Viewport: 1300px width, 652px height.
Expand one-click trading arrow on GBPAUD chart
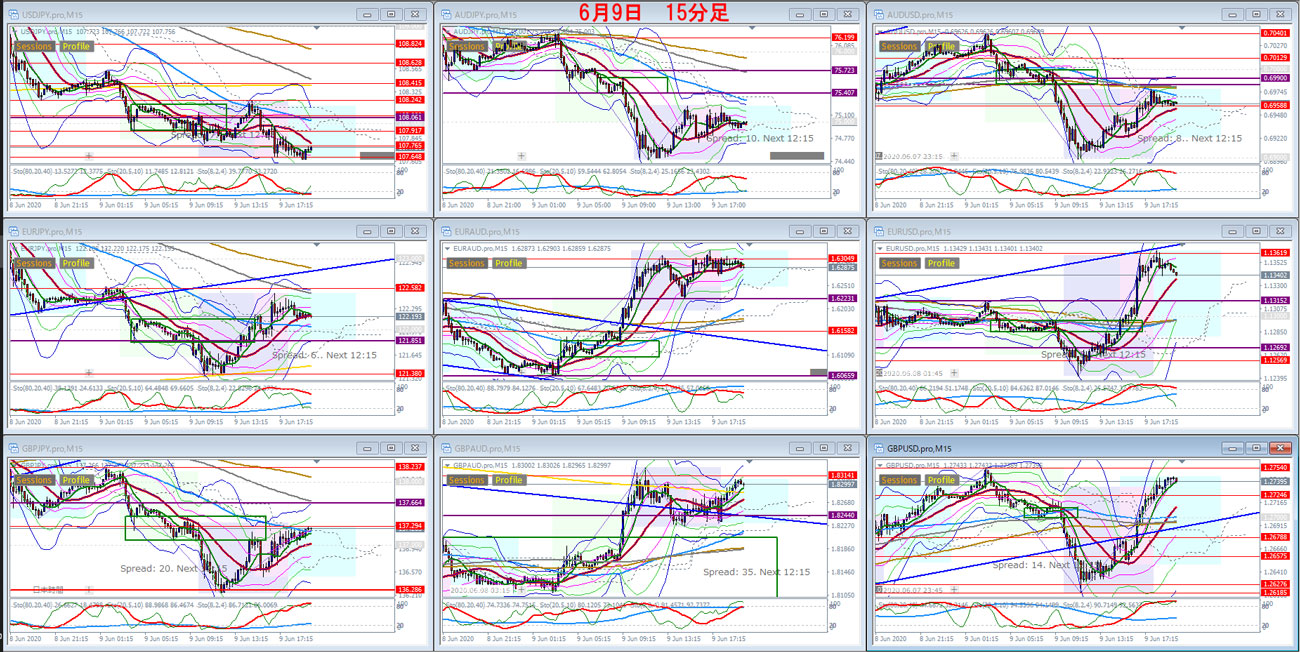coord(447,466)
